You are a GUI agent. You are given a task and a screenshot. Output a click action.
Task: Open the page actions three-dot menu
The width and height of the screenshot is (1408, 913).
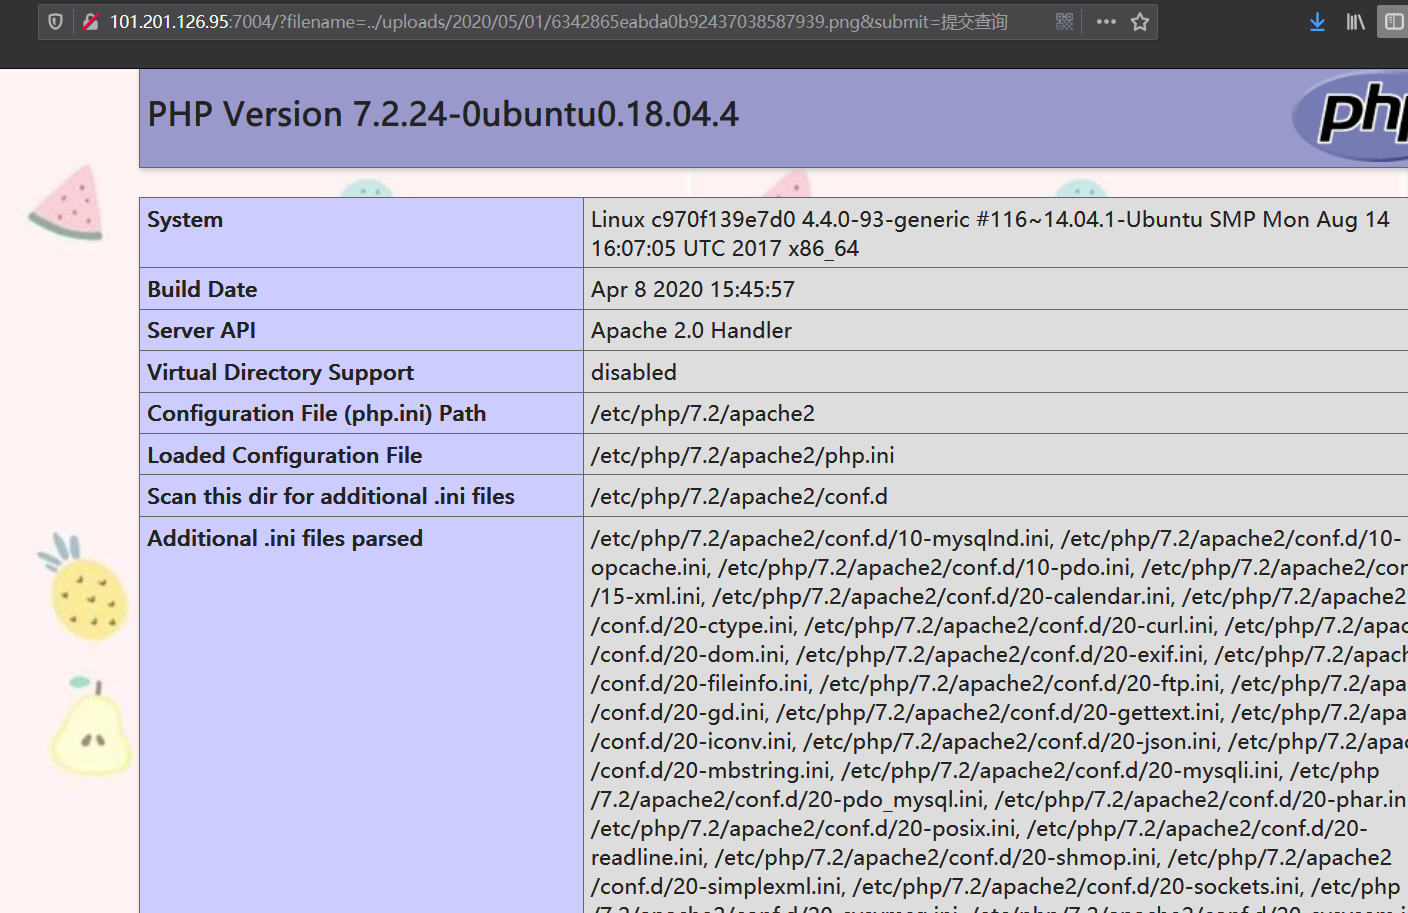pos(1106,22)
